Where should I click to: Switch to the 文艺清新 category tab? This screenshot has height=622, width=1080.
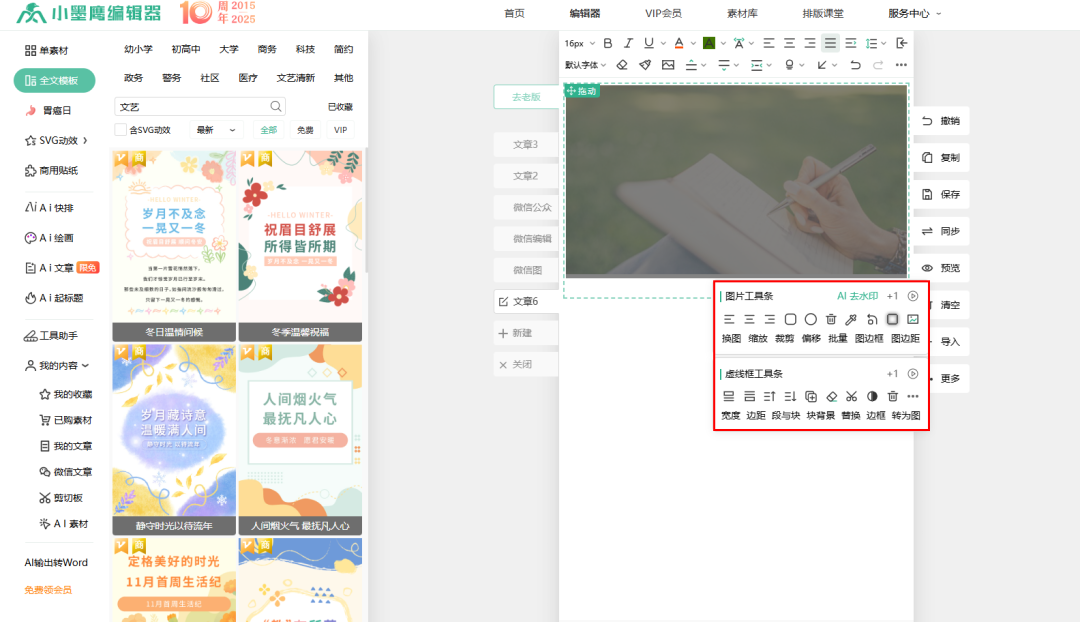(295, 78)
